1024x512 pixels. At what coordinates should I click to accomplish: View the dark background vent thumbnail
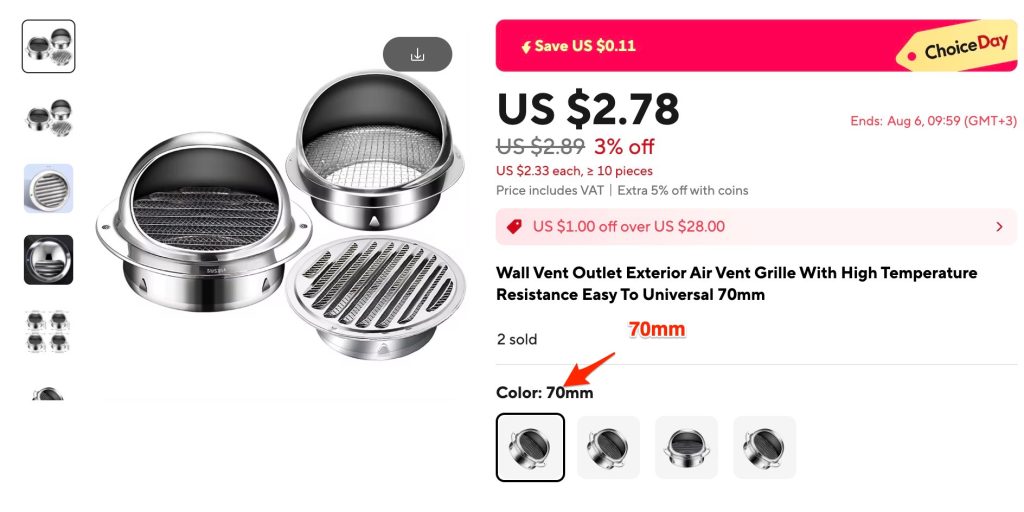pos(48,260)
